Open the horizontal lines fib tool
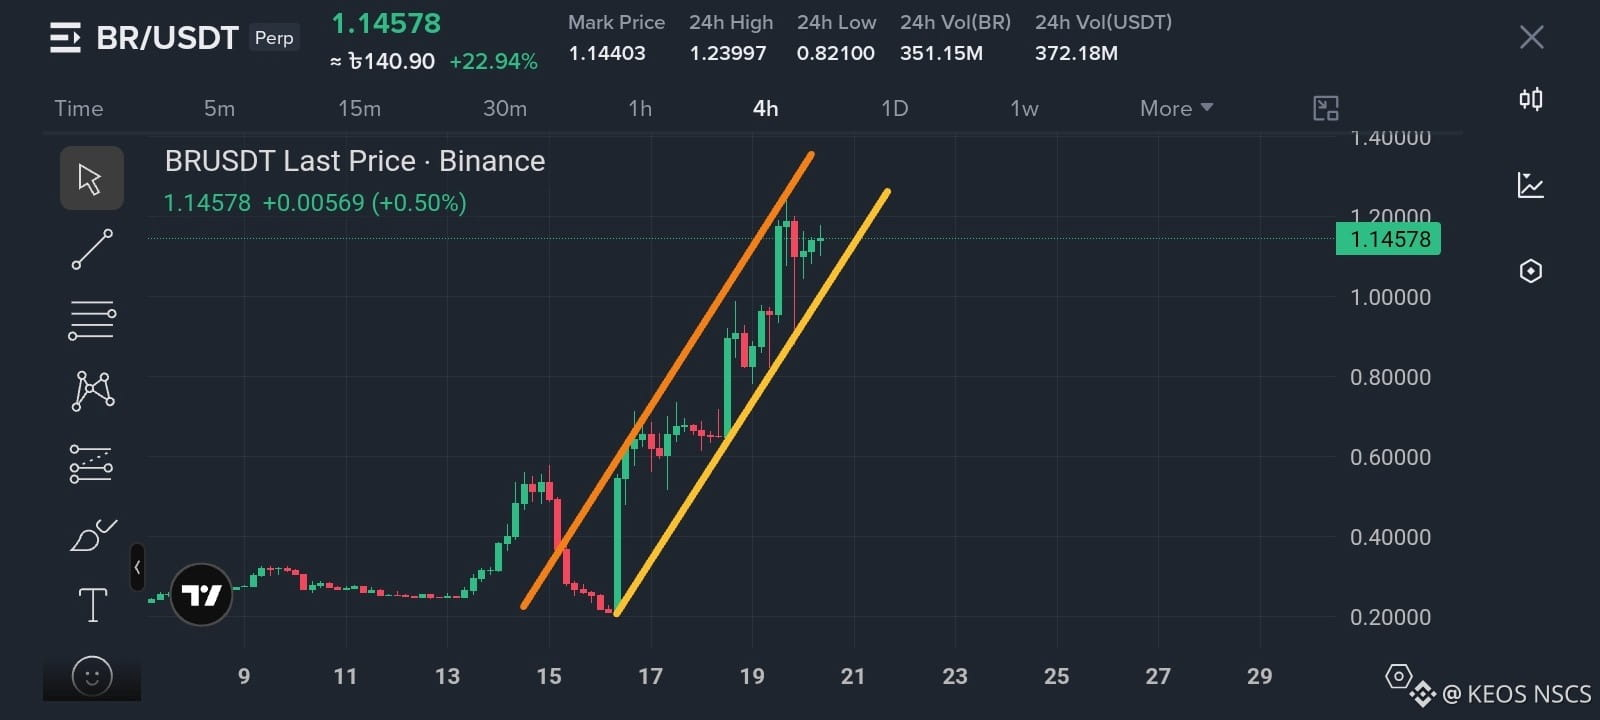 tap(92, 321)
